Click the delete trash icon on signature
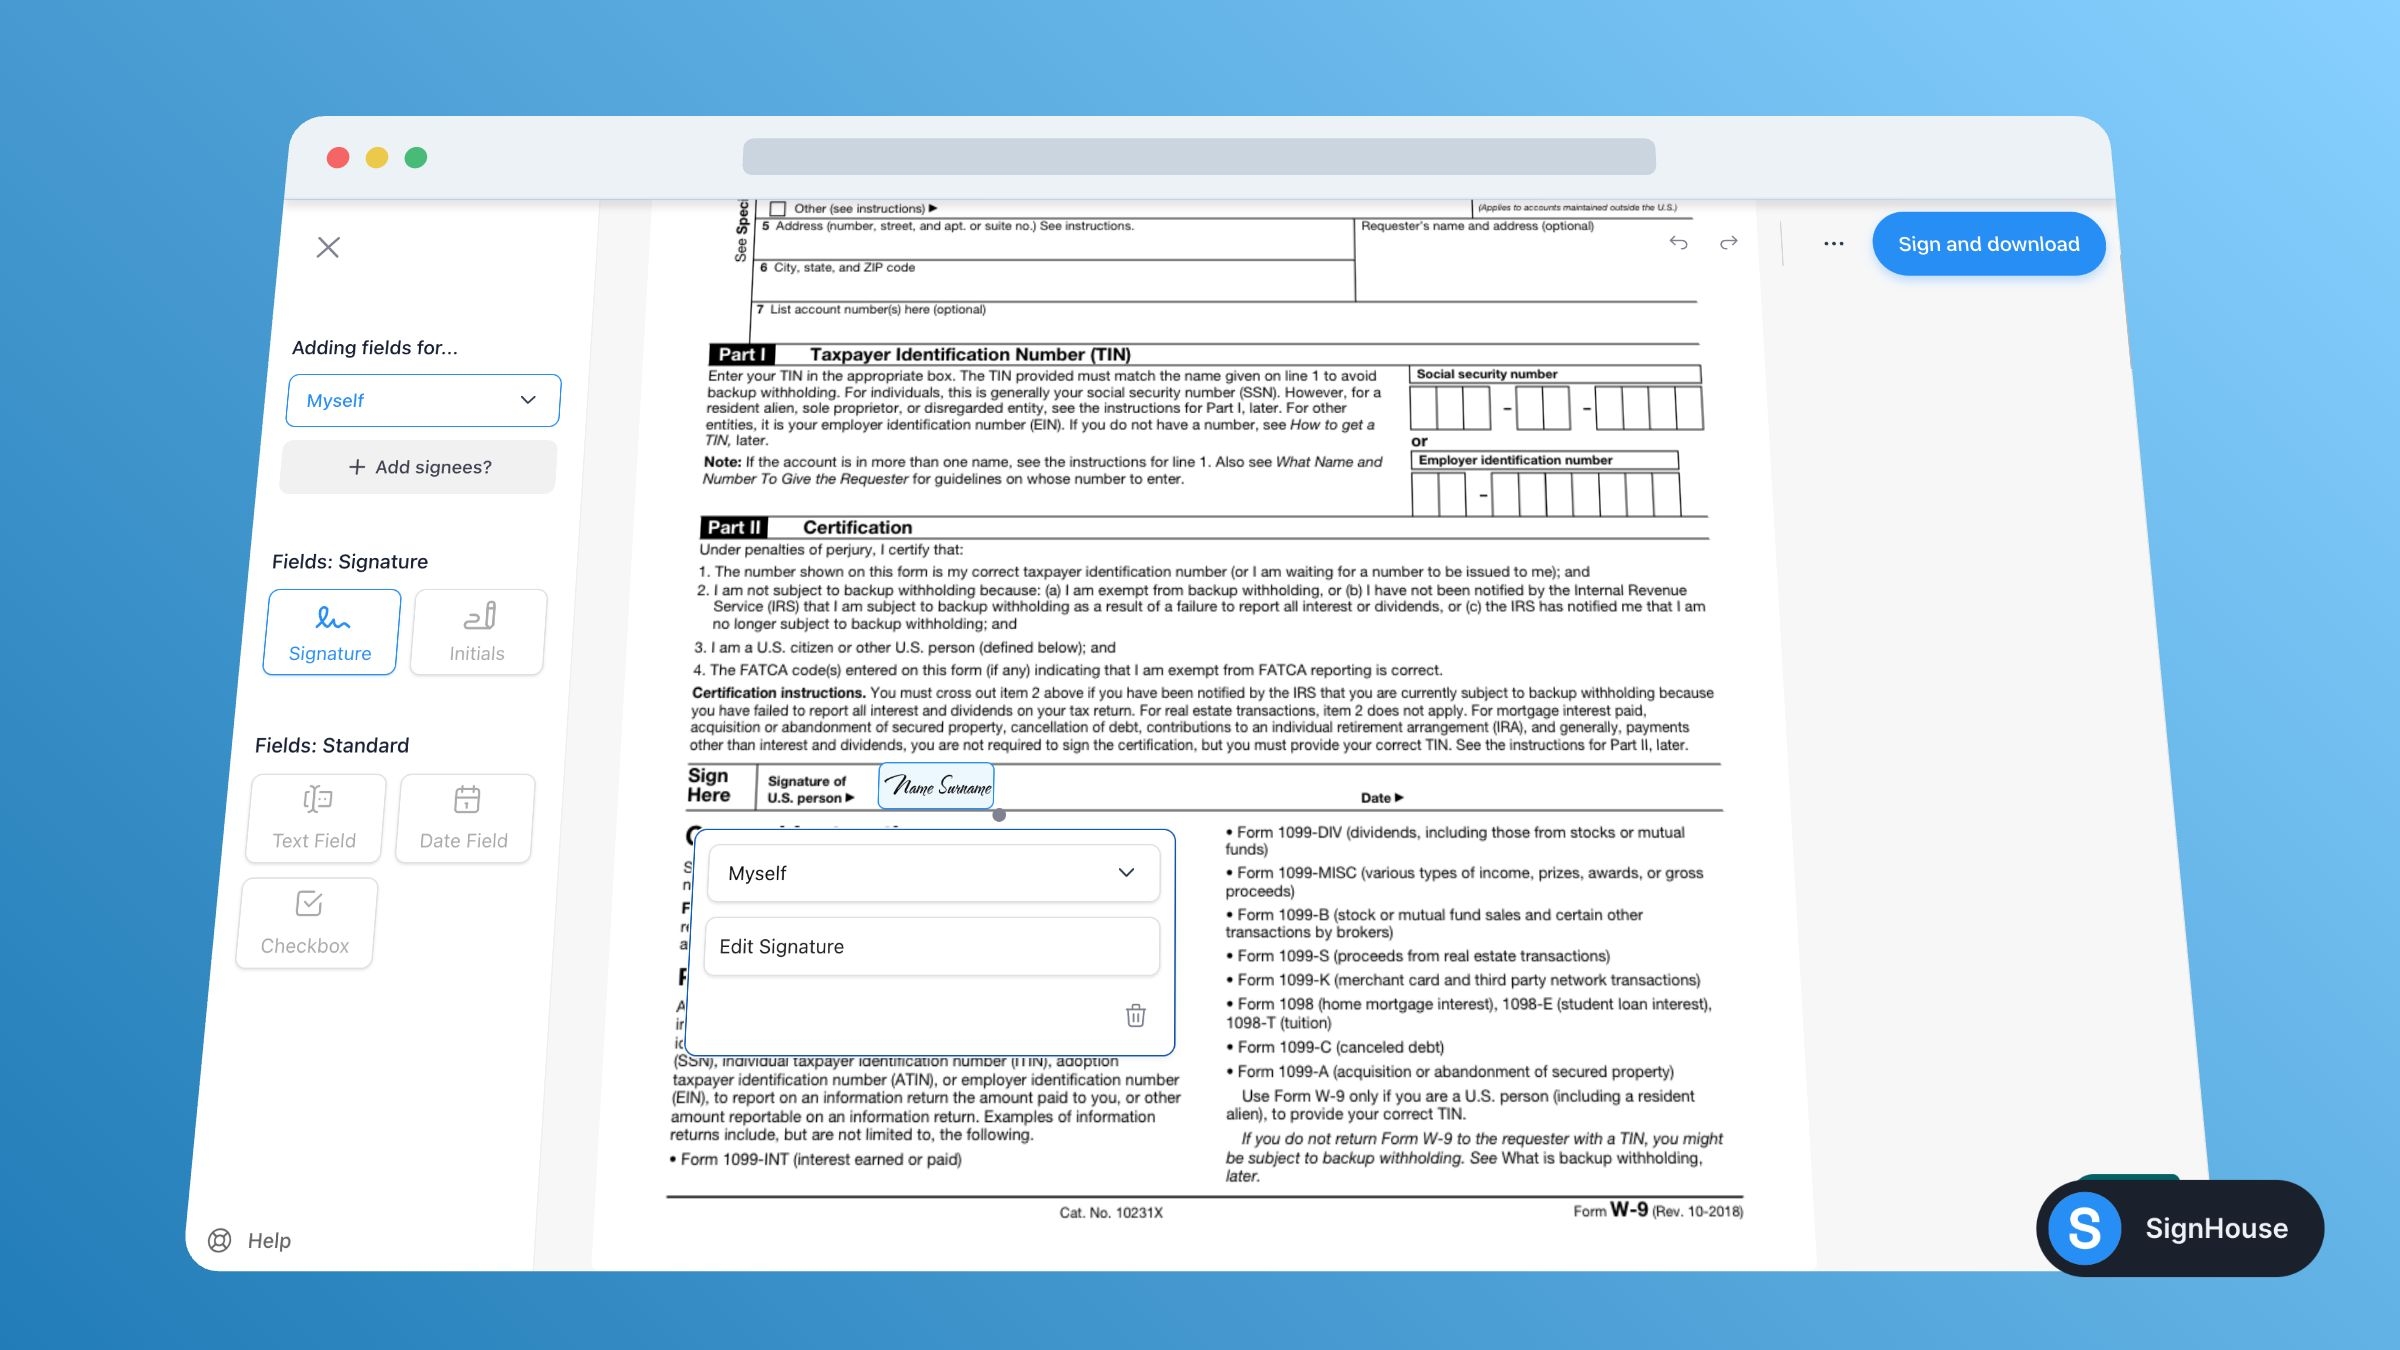This screenshot has width=2400, height=1350. point(1134,1015)
